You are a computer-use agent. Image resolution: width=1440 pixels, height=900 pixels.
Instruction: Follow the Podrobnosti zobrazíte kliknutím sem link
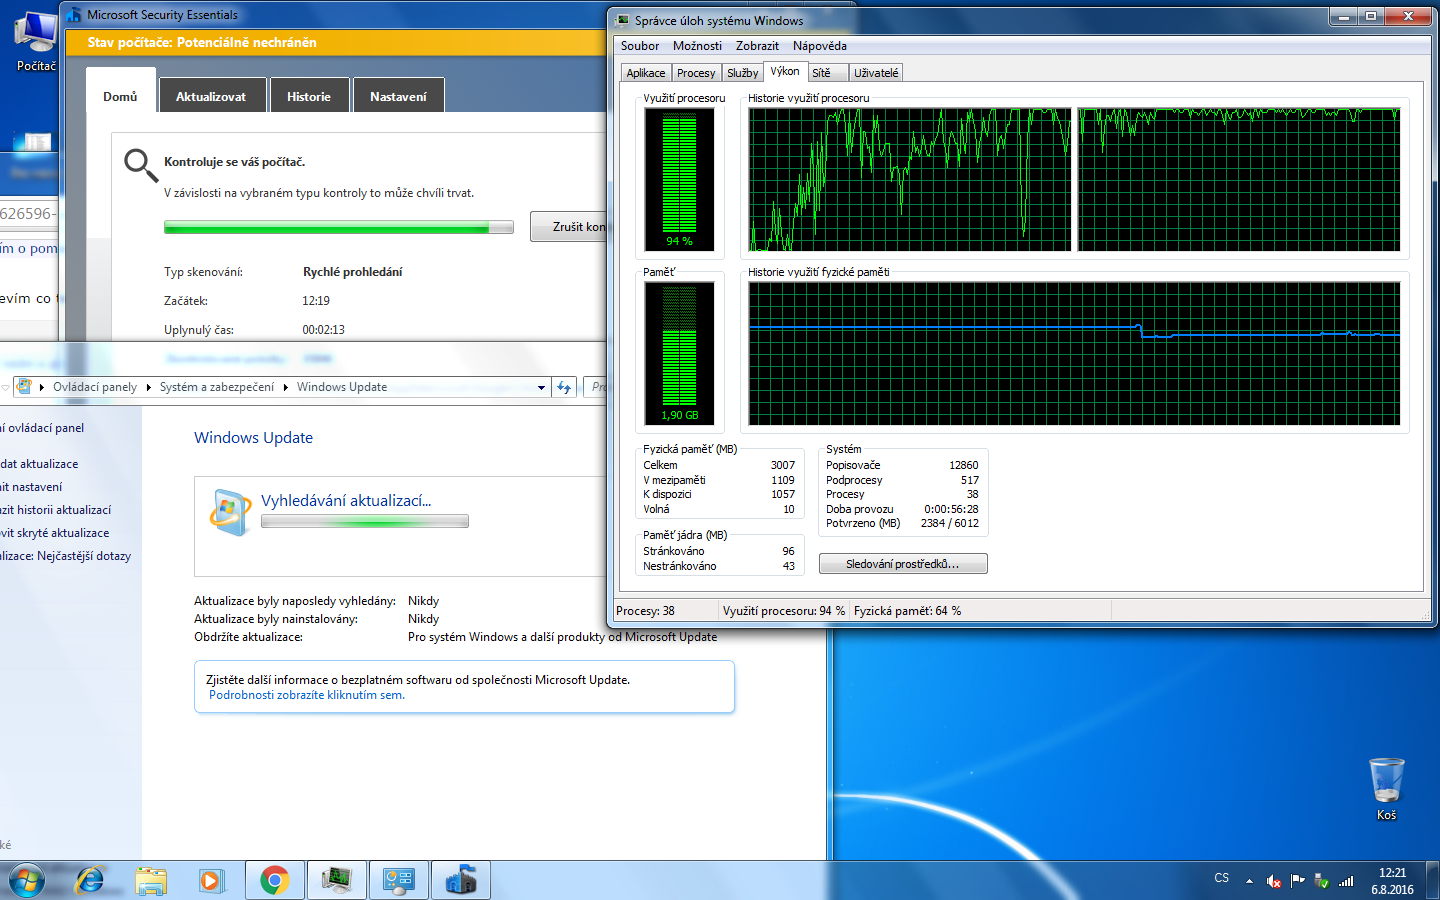tap(307, 695)
